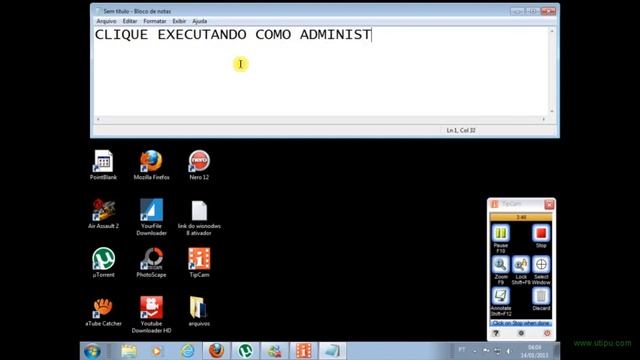This screenshot has height=360, width=640.
Task: Select the Mozilla Firefox desktop shortcut
Action: 151,165
